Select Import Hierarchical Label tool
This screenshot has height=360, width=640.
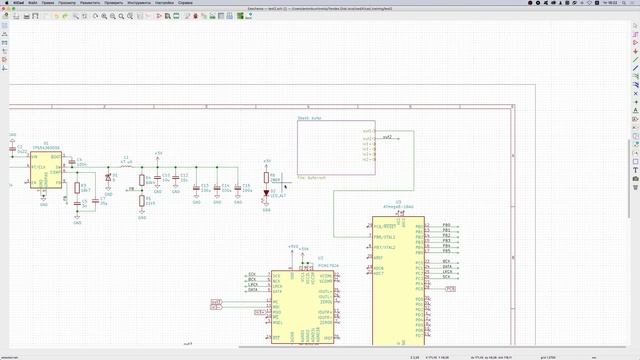click(x=636, y=144)
